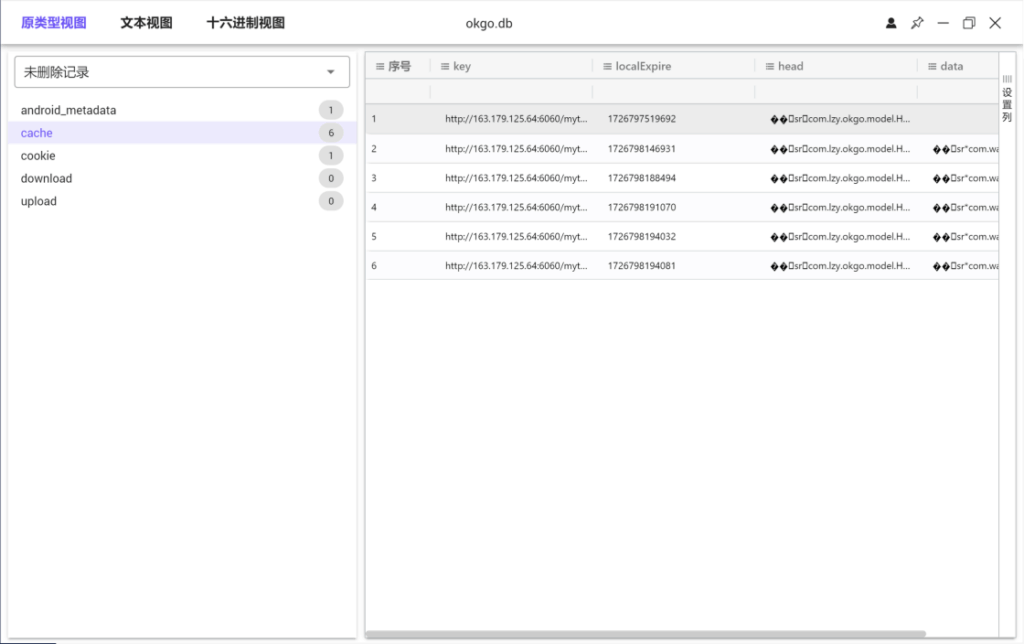Click the filter field under localExpire column
1024x644 pixels.
click(673, 92)
